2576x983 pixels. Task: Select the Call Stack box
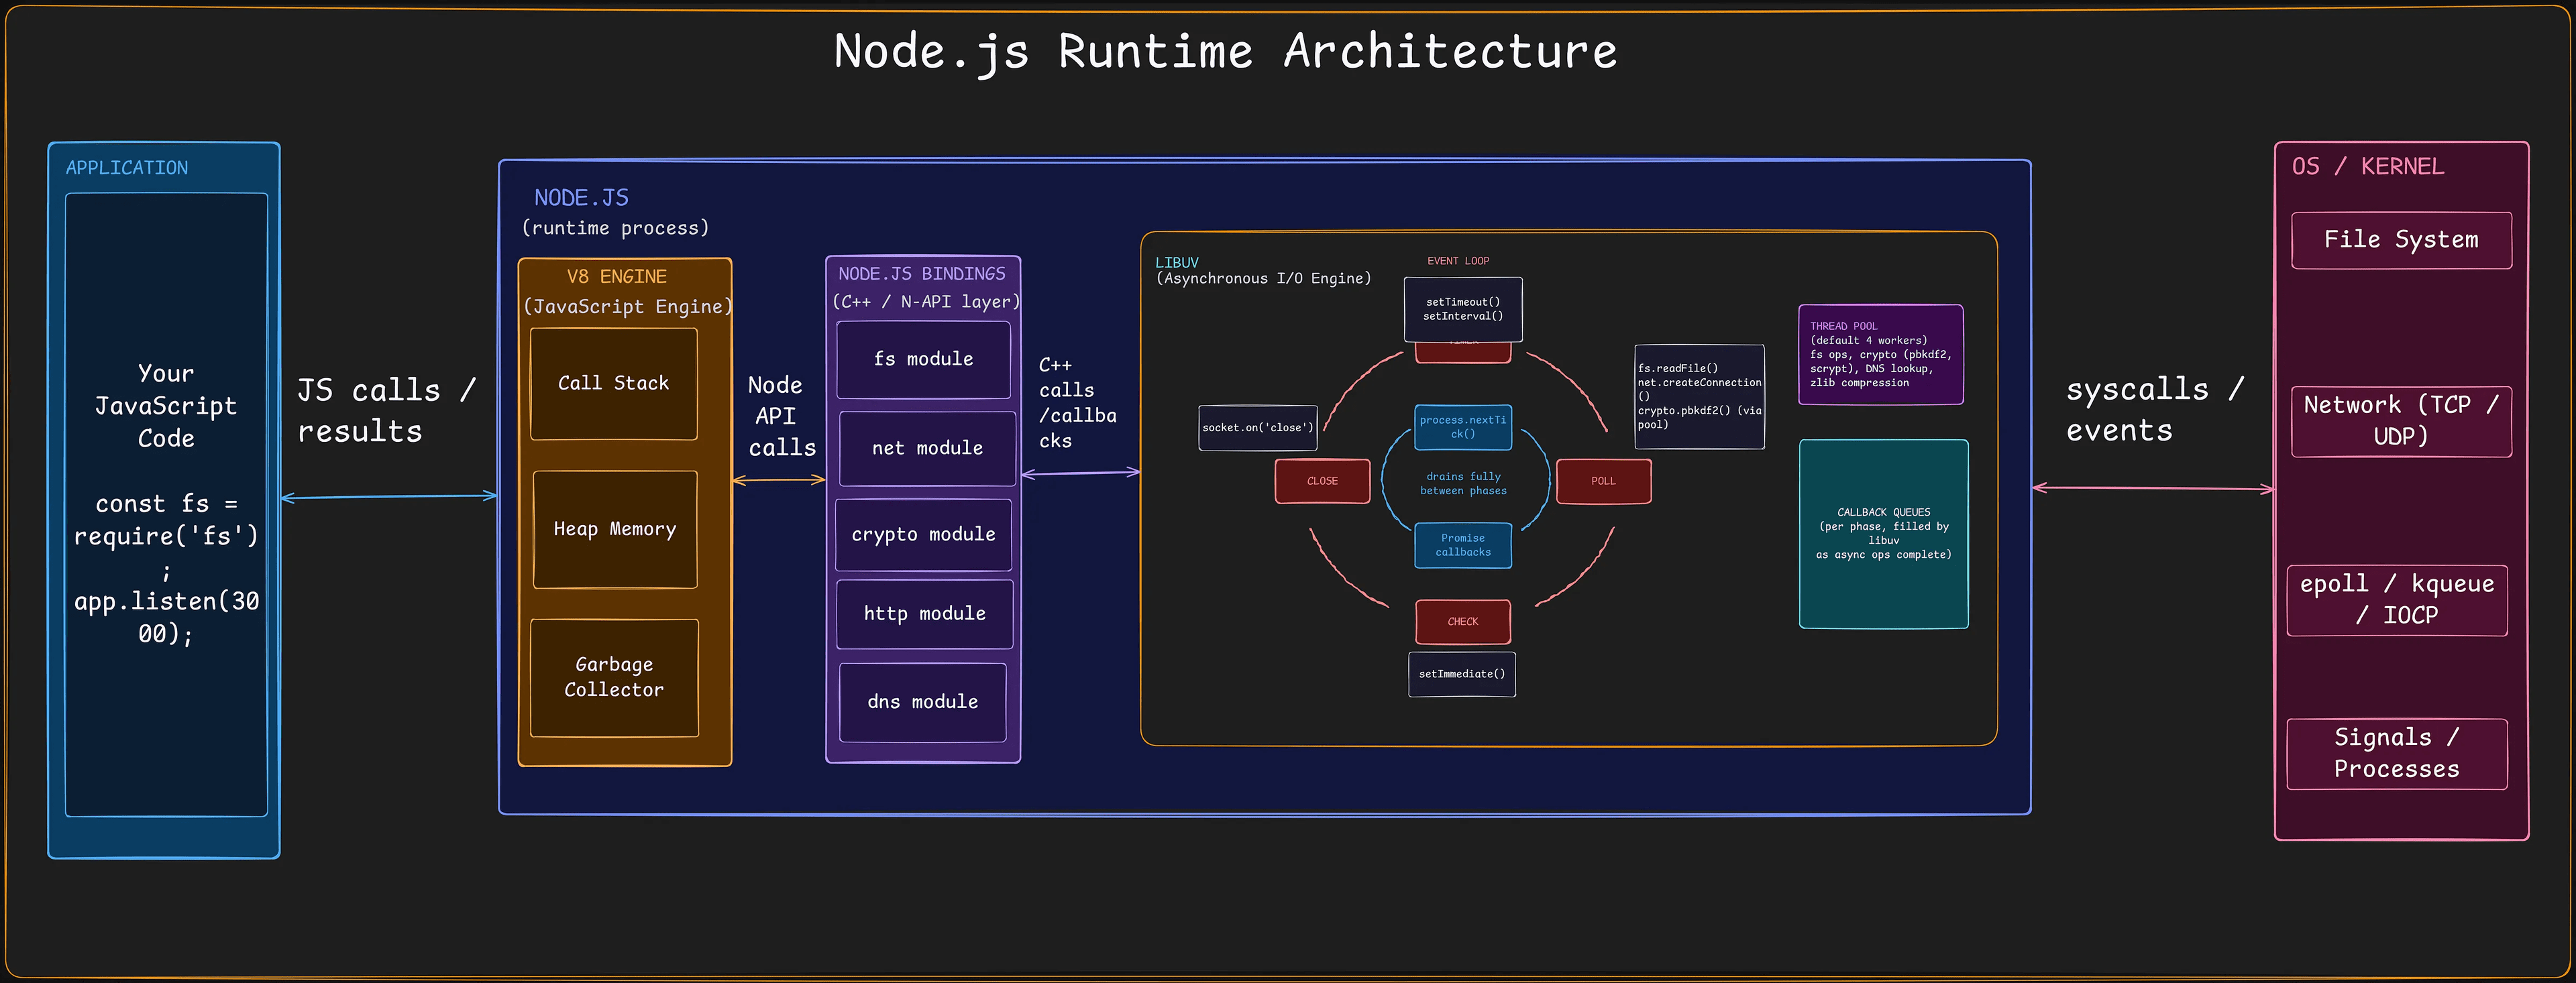click(x=614, y=384)
